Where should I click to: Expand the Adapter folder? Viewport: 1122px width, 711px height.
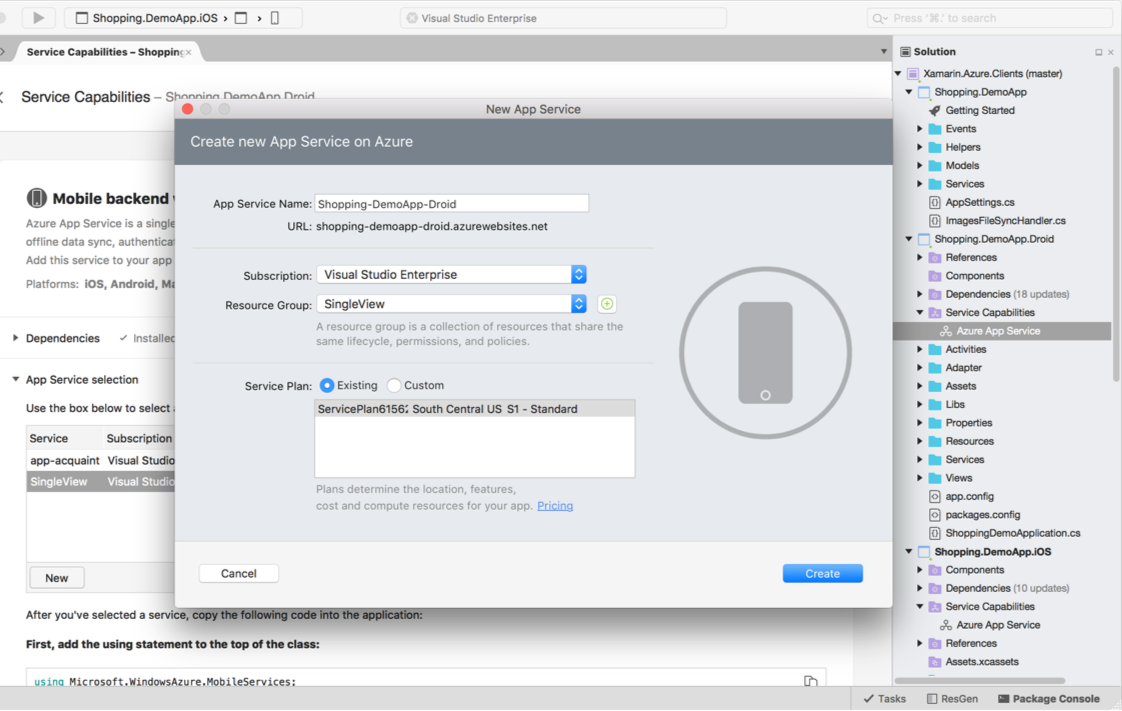pos(920,368)
